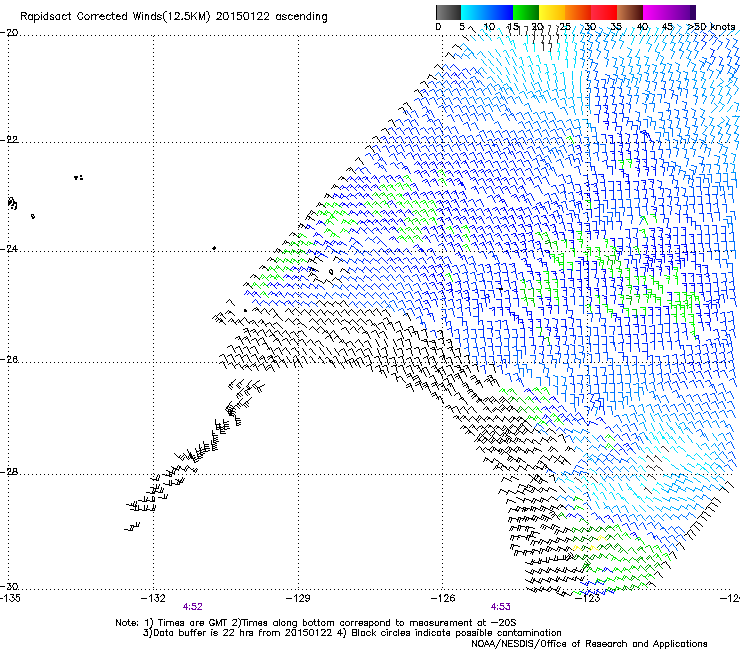Click the -123 longitude axis label
Viewport: 740px width, 650px height.
[x=588, y=598]
